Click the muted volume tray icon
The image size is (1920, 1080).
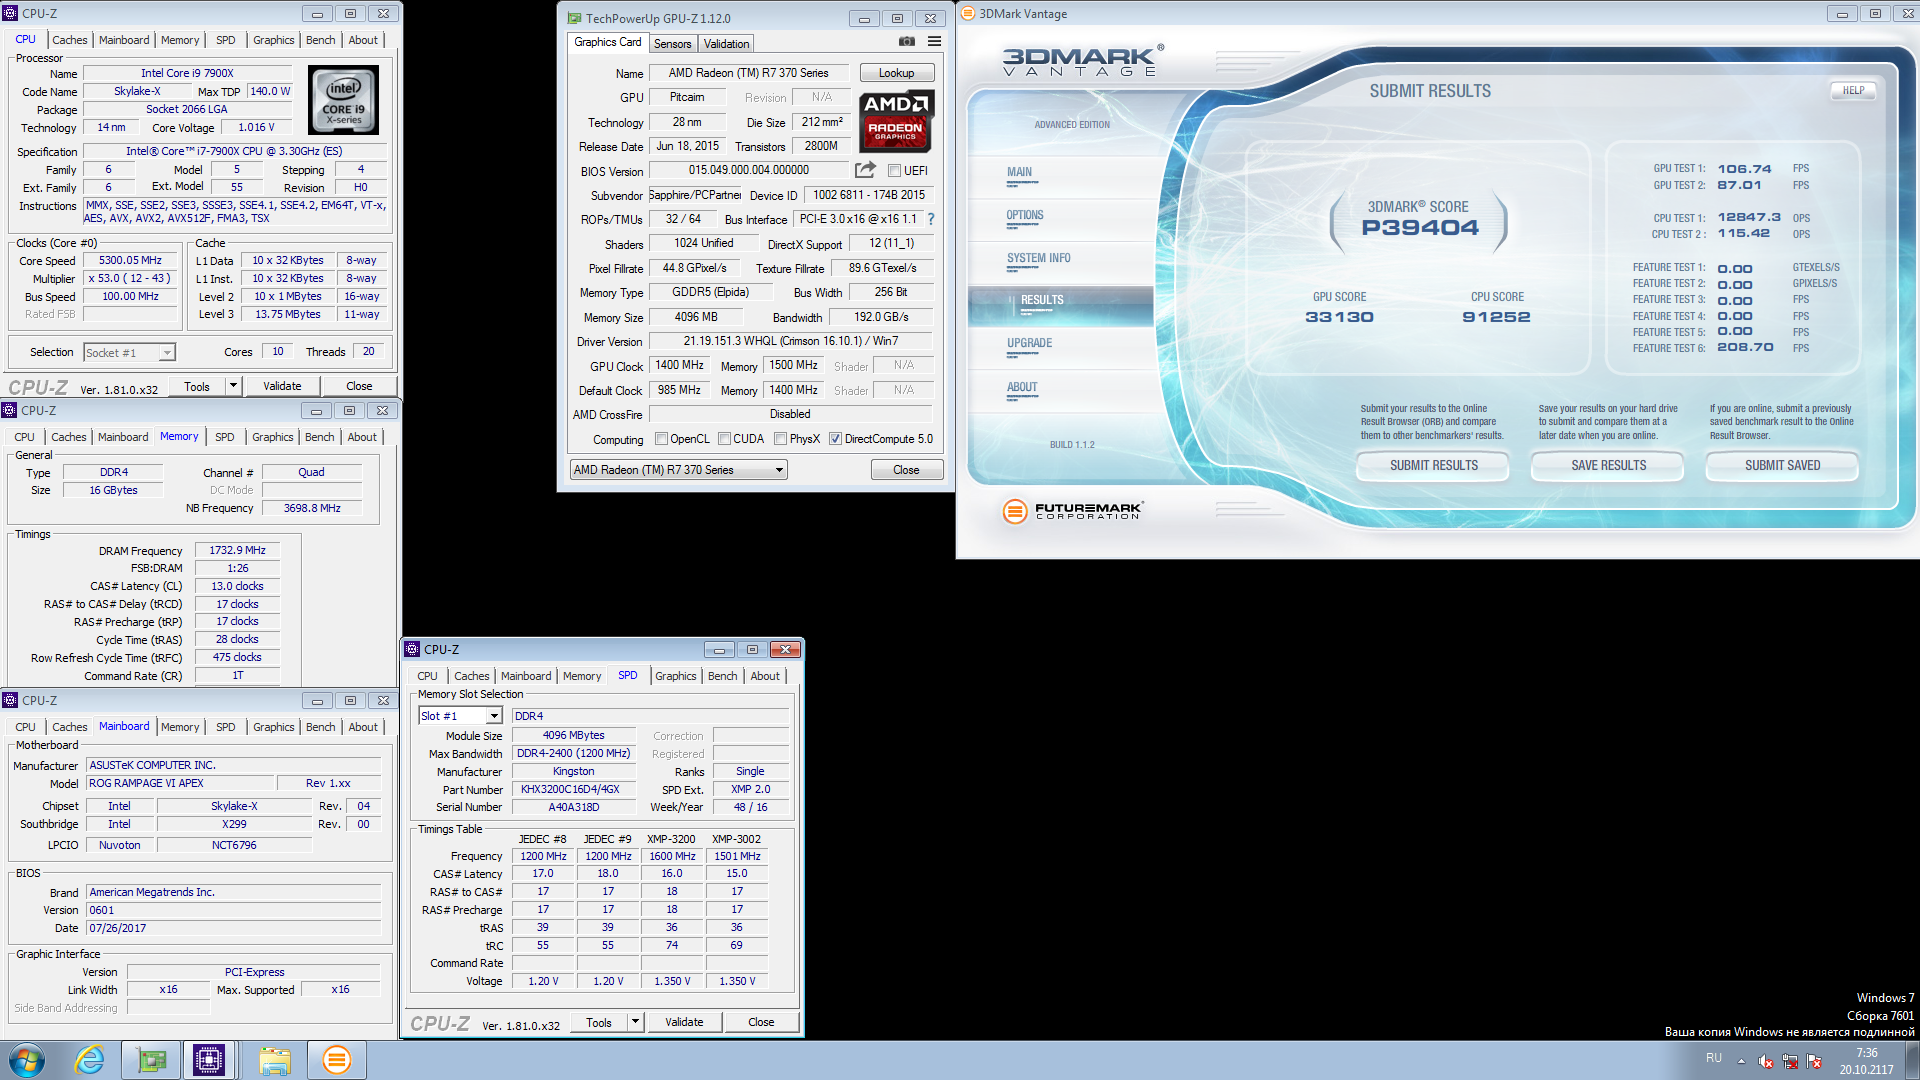click(x=1766, y=1061)
